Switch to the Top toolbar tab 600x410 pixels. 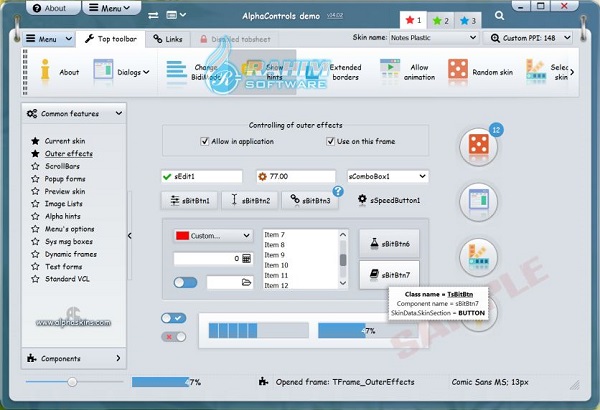[111, 39]
